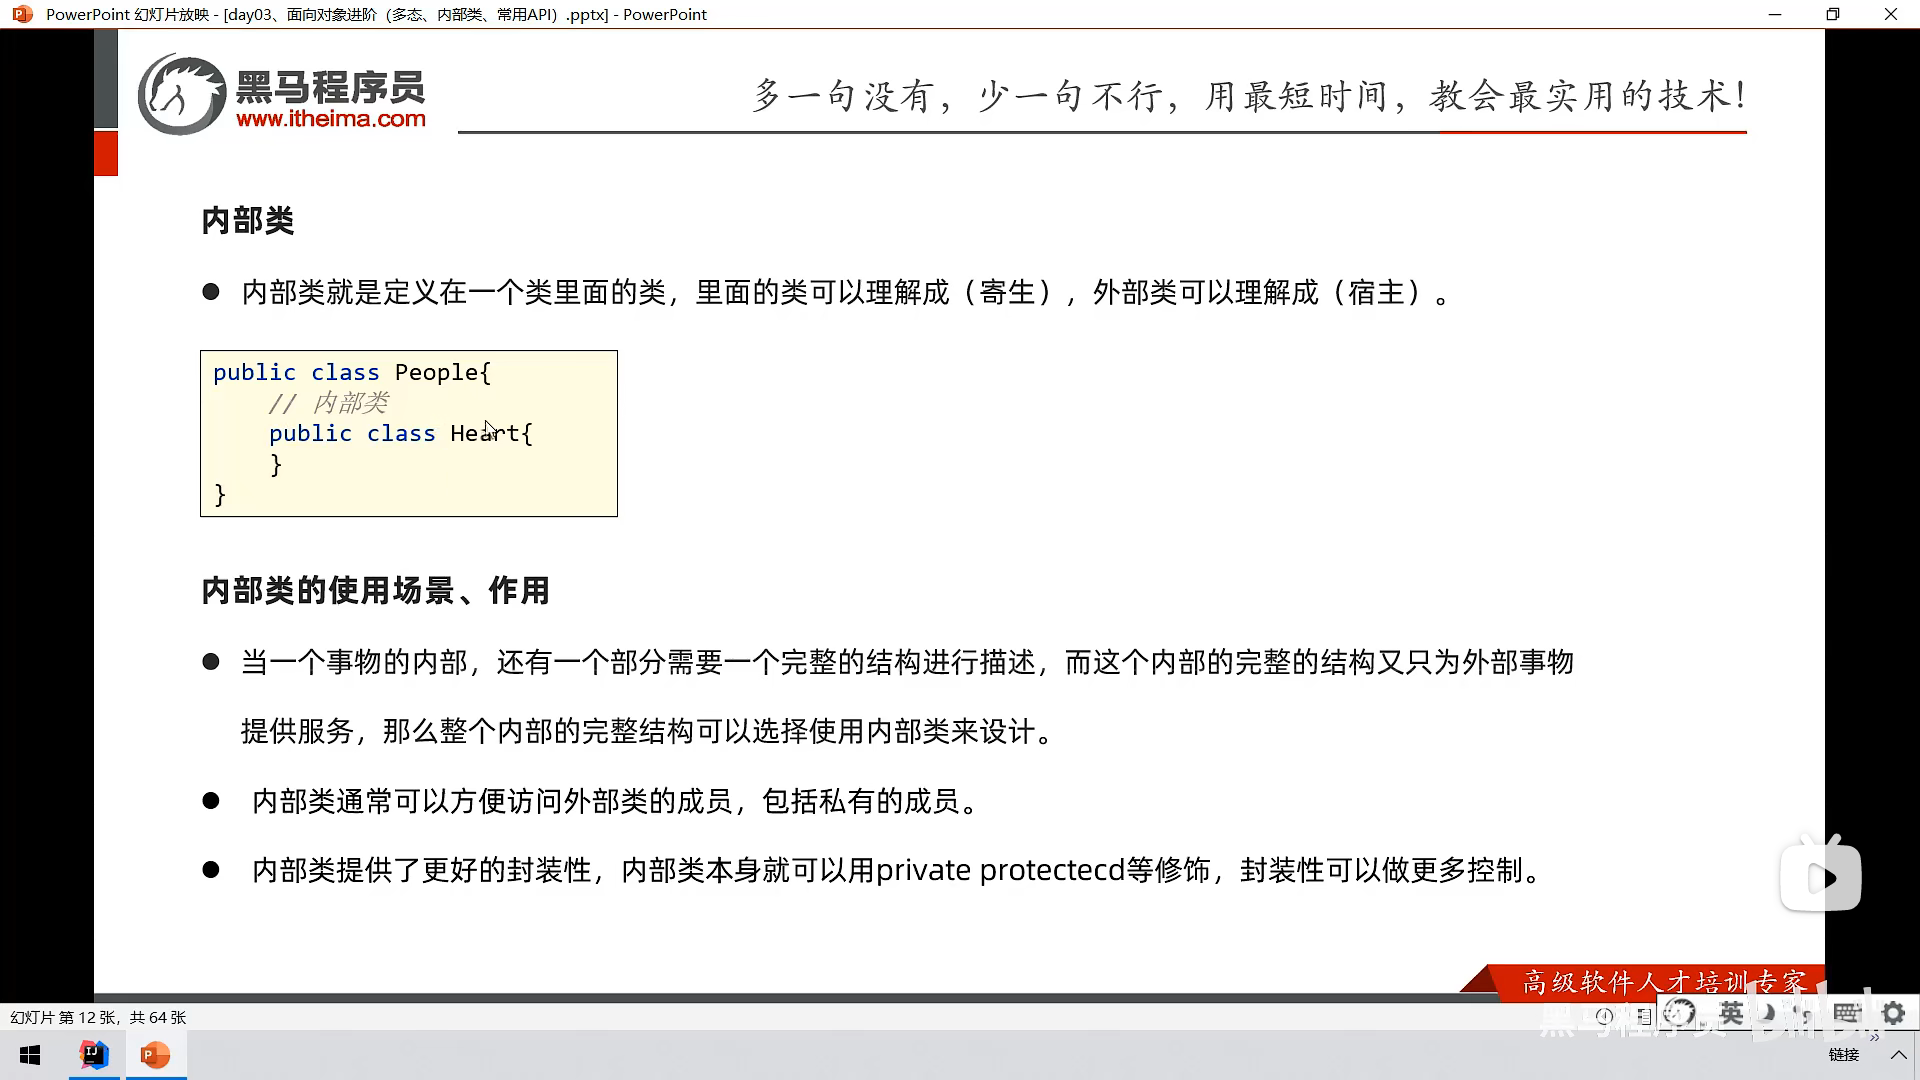Click the Windows Start button
Image resolution: width=1920 pixels, height=1080 pixels.
[30, 1055]
